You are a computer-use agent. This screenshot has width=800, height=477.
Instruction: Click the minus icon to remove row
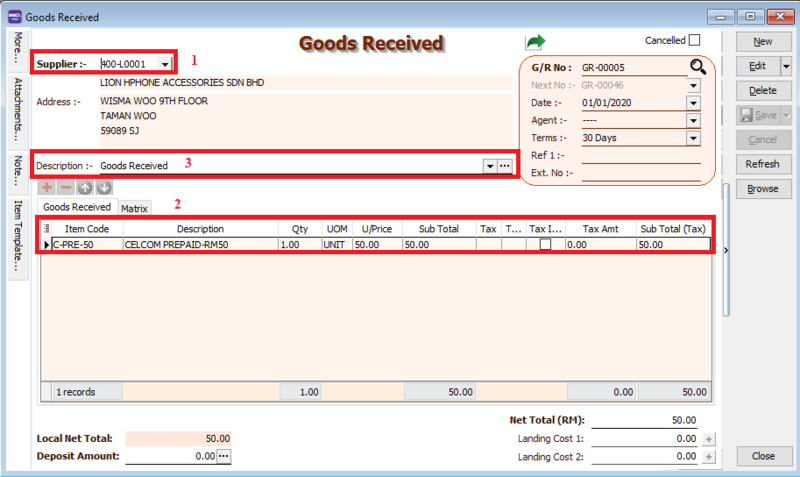click(x=66, y=187)
